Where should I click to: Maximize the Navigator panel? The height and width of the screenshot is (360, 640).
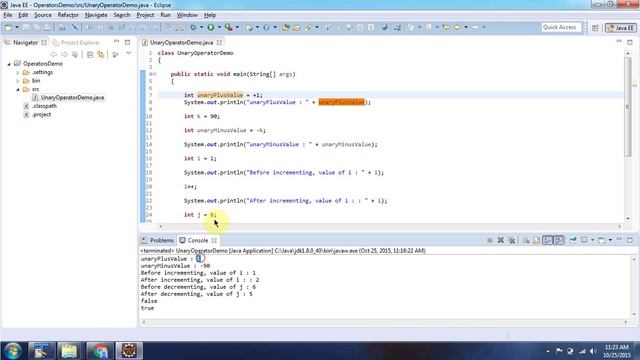pyautogui.click(x=127, y=42)
